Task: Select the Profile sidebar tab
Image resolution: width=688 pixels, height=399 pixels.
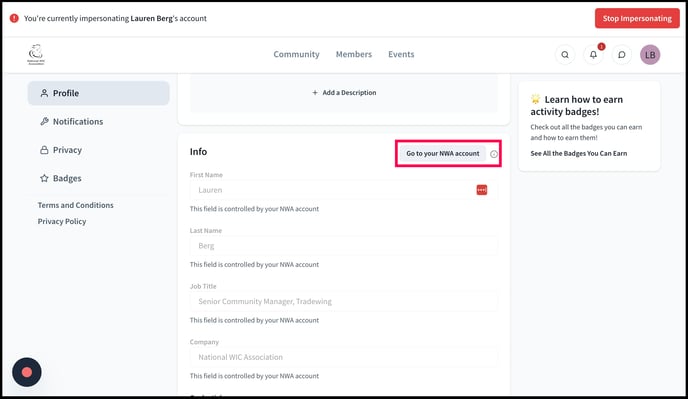Action: [99, 93]
